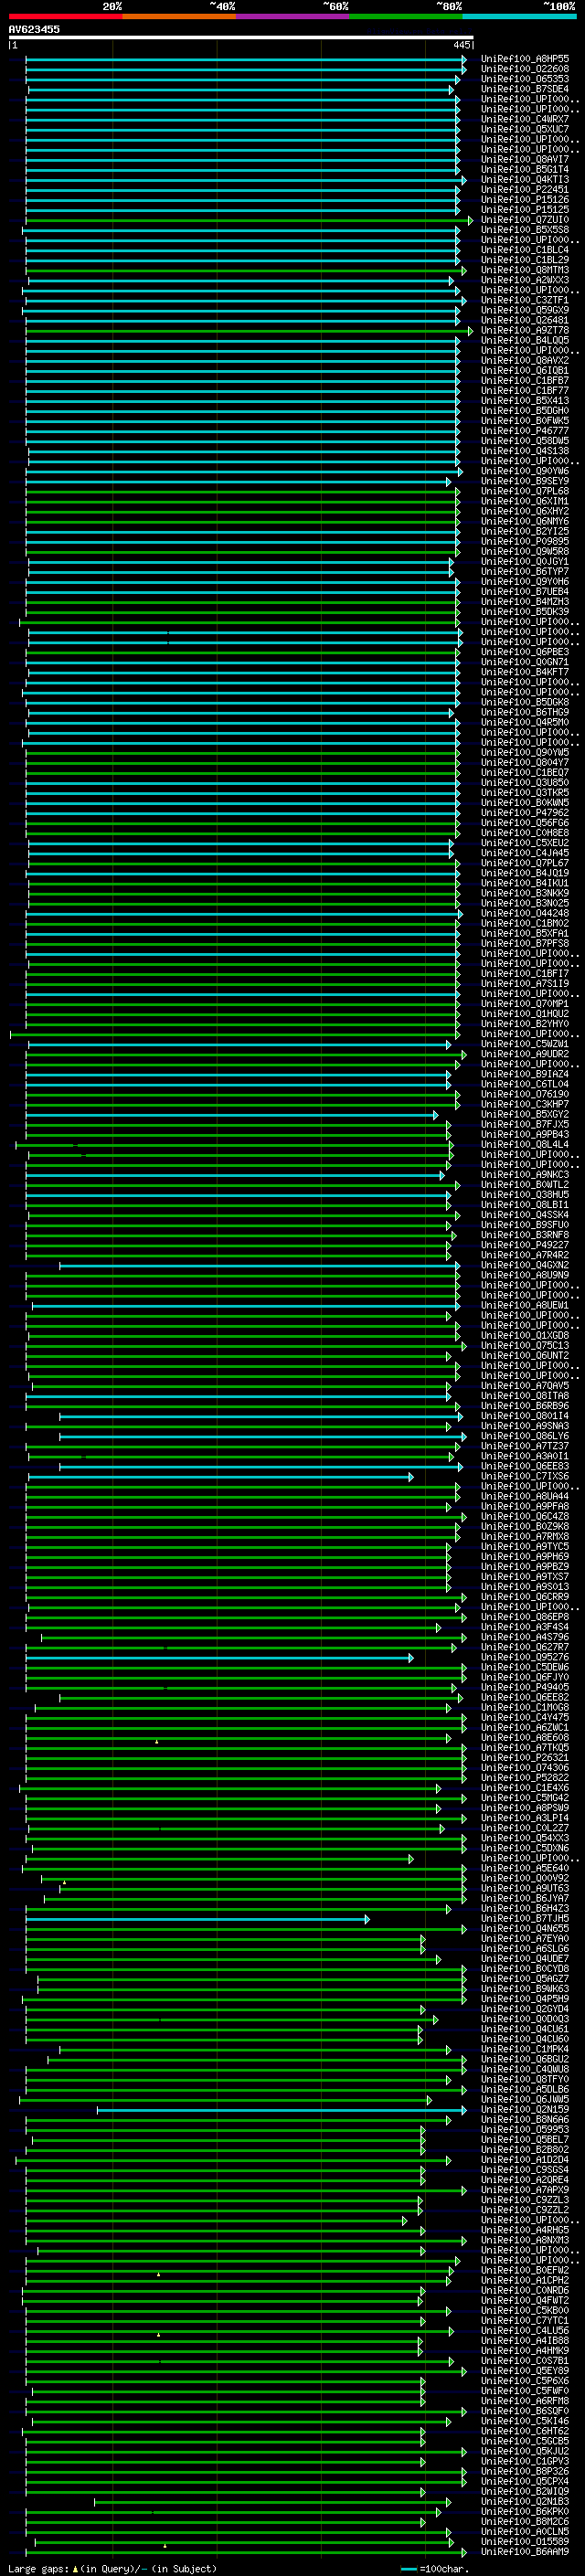
Task: Select hit label UniRef100_A4RHG5
Action: (525, 2230)
